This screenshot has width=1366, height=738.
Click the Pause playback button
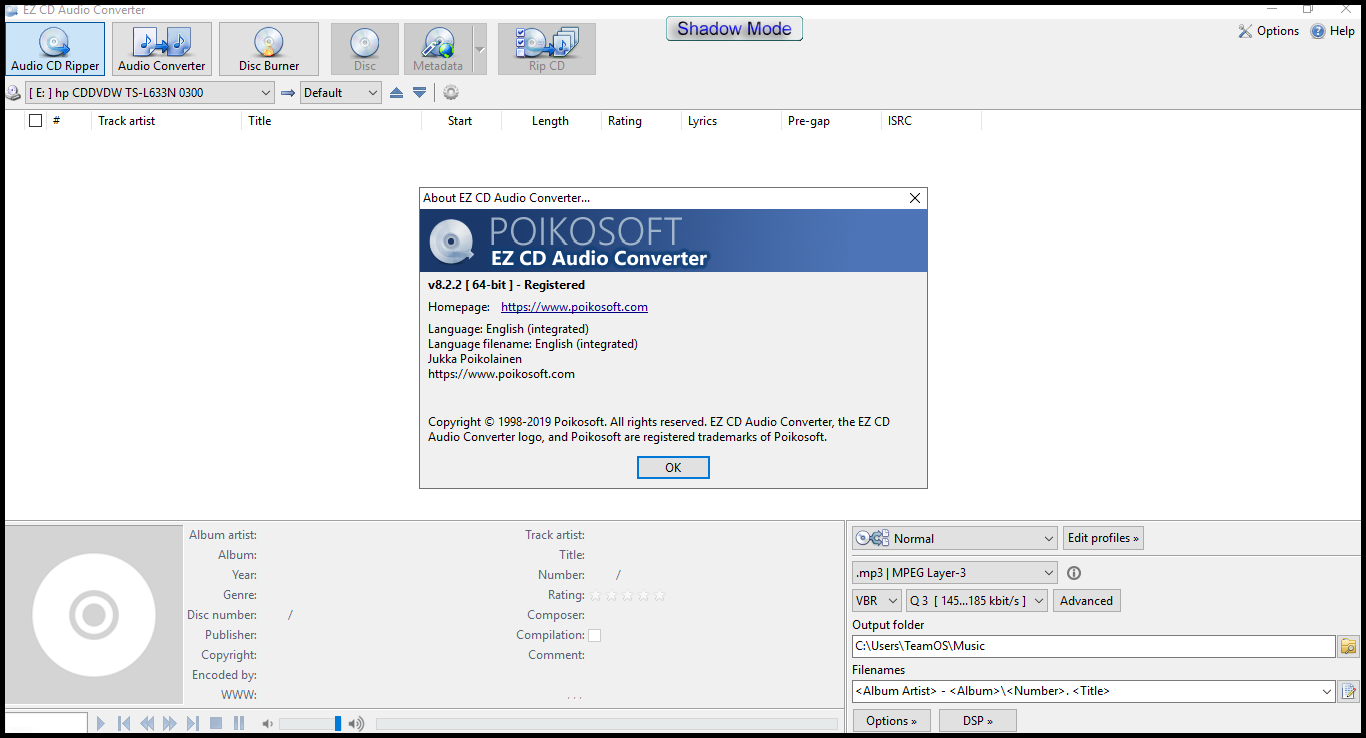click(x=239, y=723)
